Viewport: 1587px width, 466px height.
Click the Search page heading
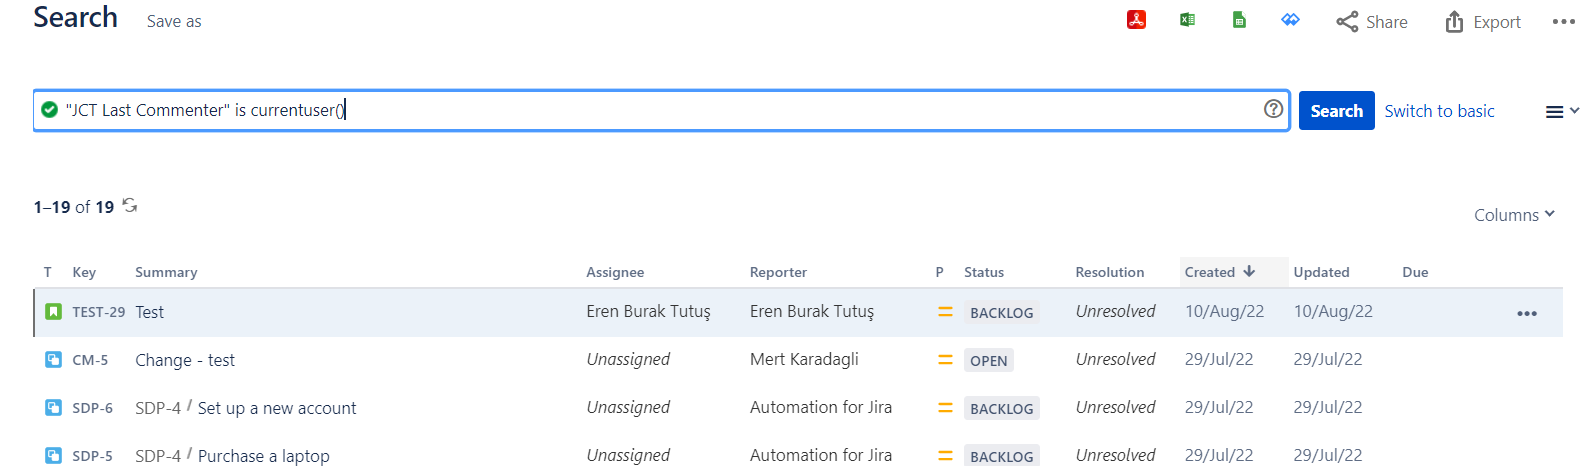(x=76, y=17)
